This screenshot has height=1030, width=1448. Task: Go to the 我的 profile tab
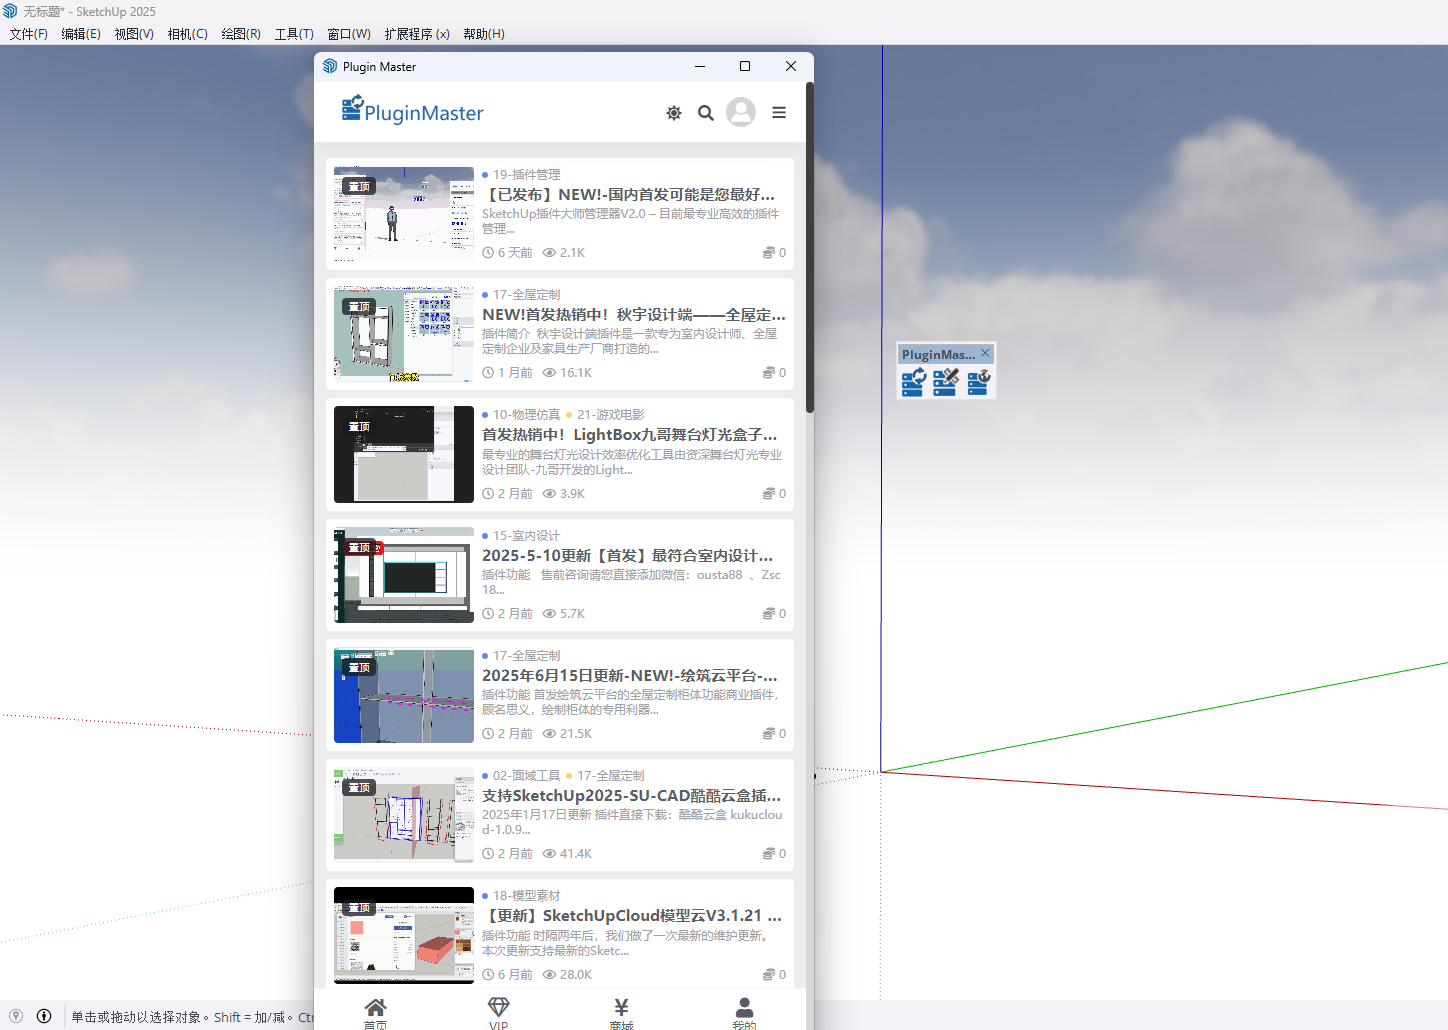point(744,1012)
